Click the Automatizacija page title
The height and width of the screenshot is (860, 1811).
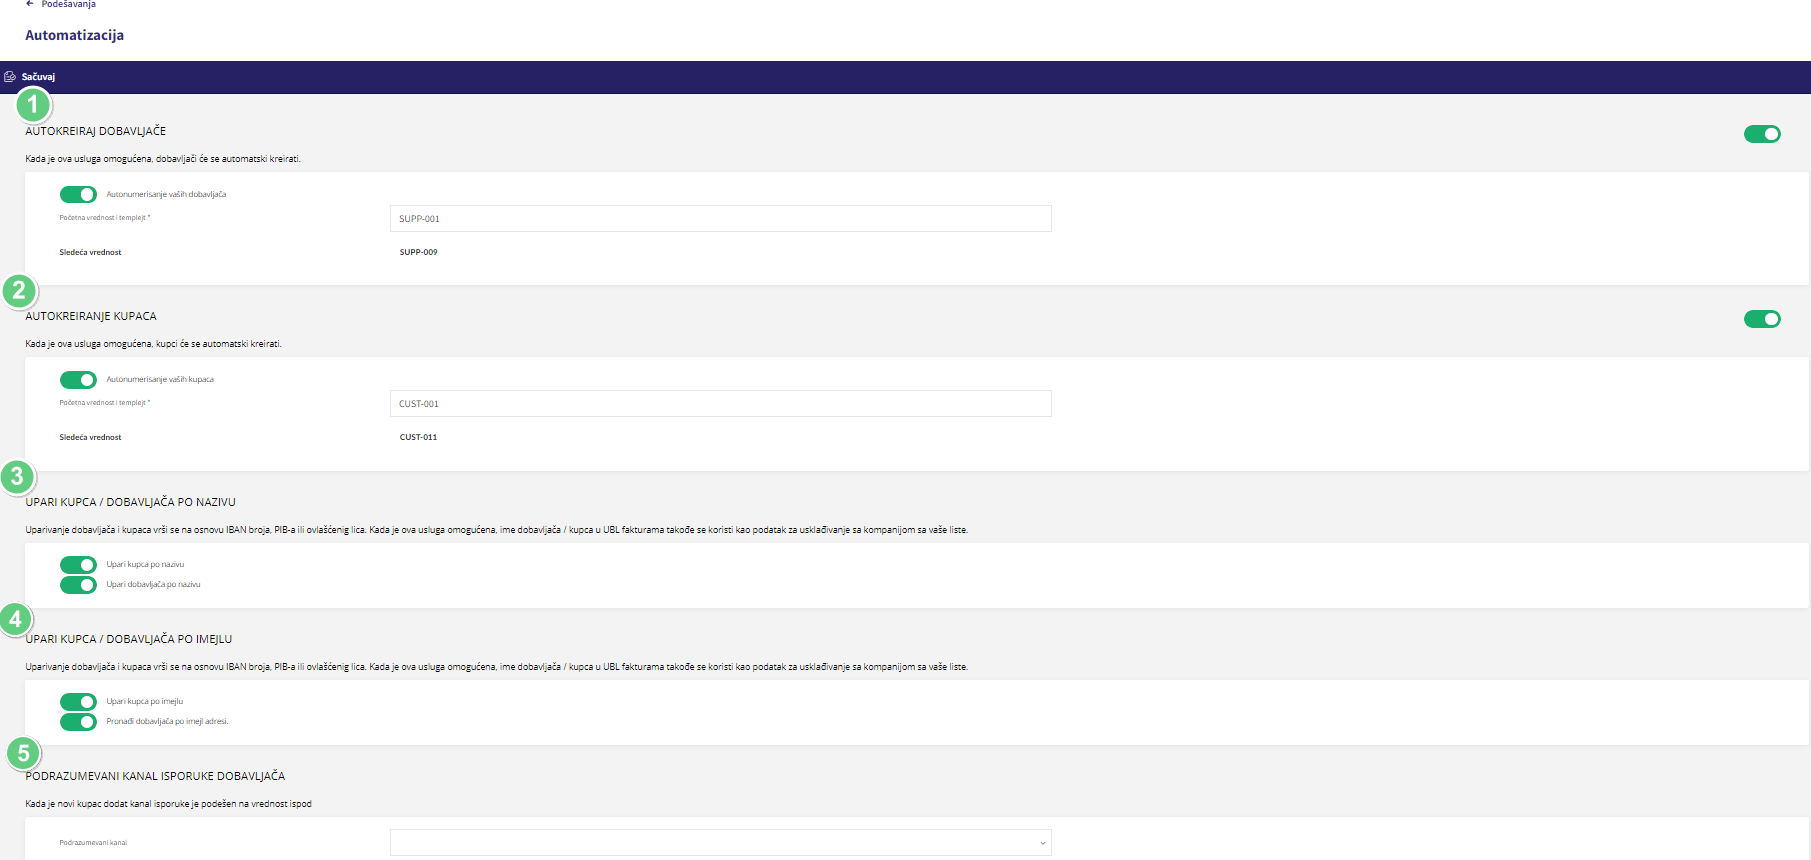(x=75, y=35)
